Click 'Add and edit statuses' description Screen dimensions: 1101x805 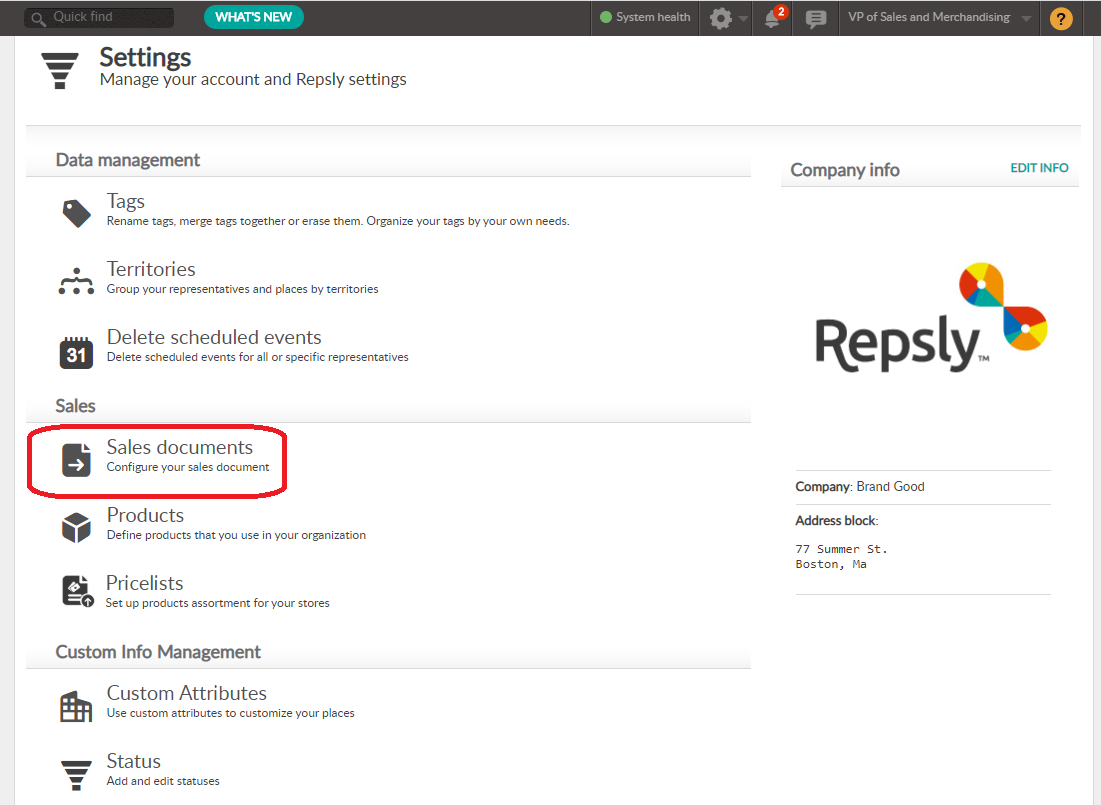[163, 781]
